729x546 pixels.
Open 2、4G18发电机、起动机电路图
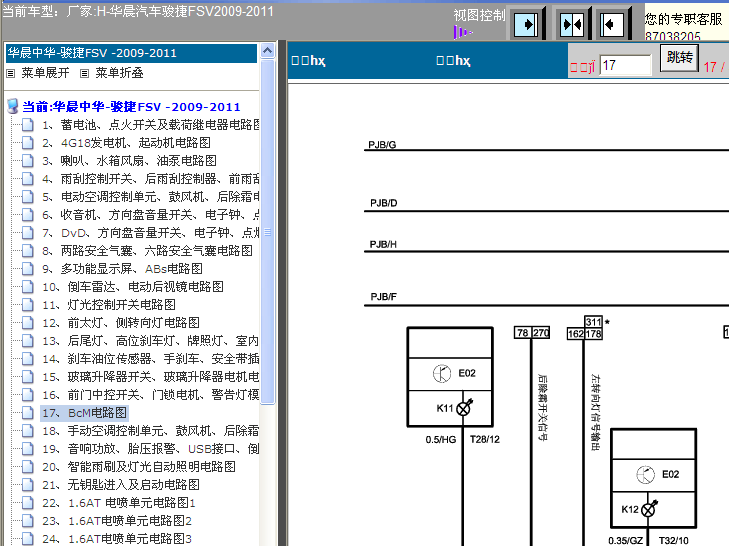(126, 143)
